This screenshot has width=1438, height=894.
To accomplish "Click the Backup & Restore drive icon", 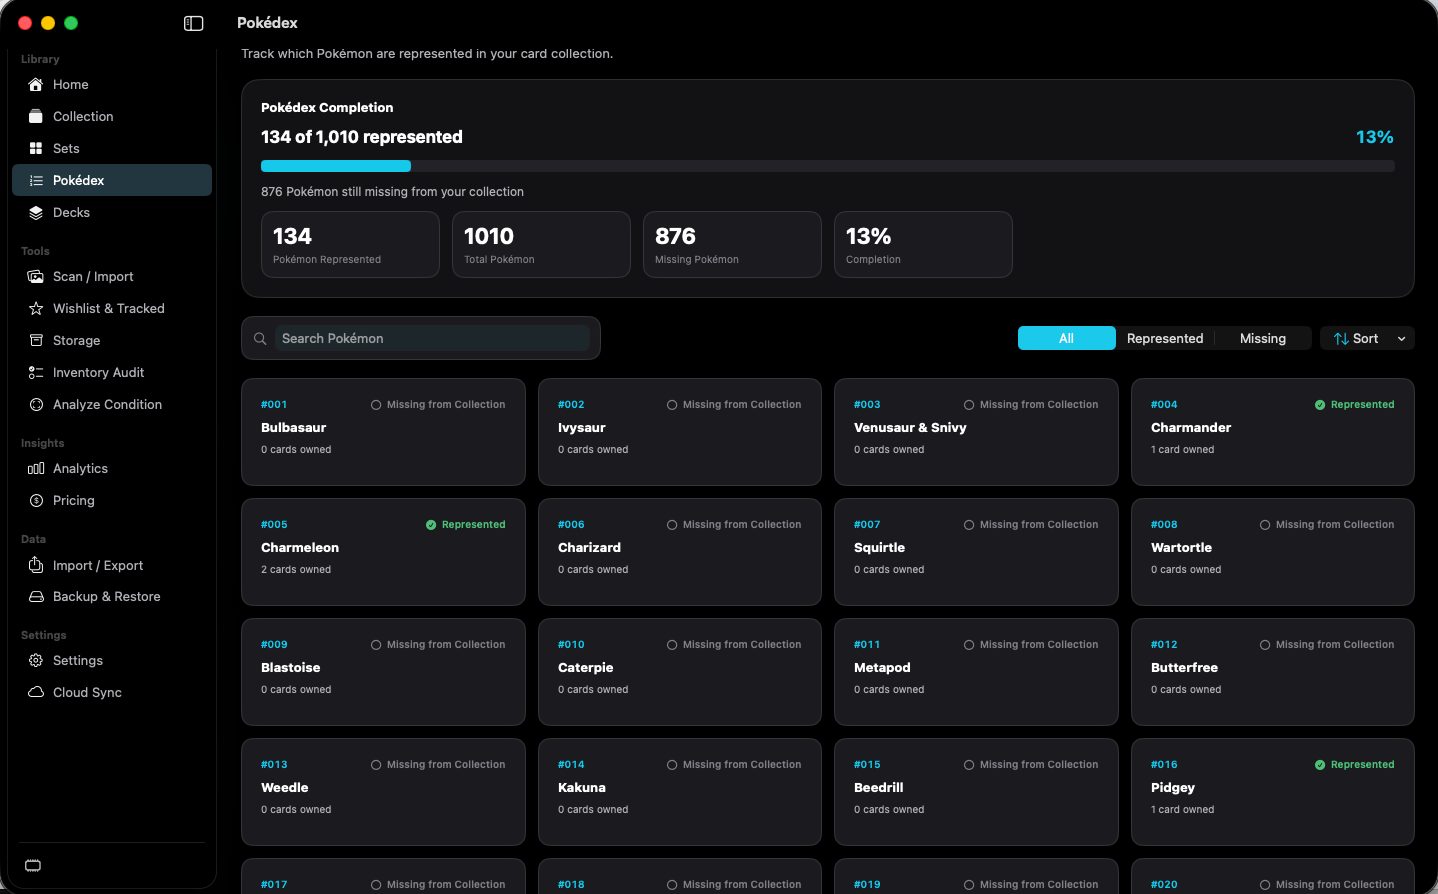I will [x=36, y=597].
